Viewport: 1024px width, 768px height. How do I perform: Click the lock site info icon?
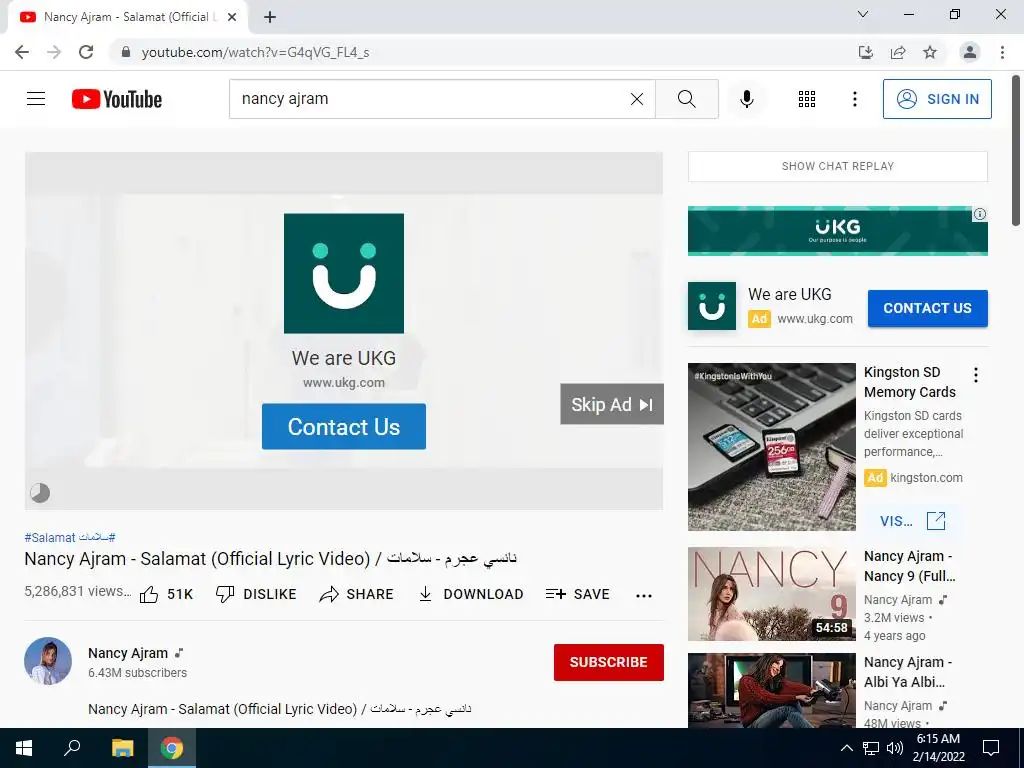[x=126, y=52]
